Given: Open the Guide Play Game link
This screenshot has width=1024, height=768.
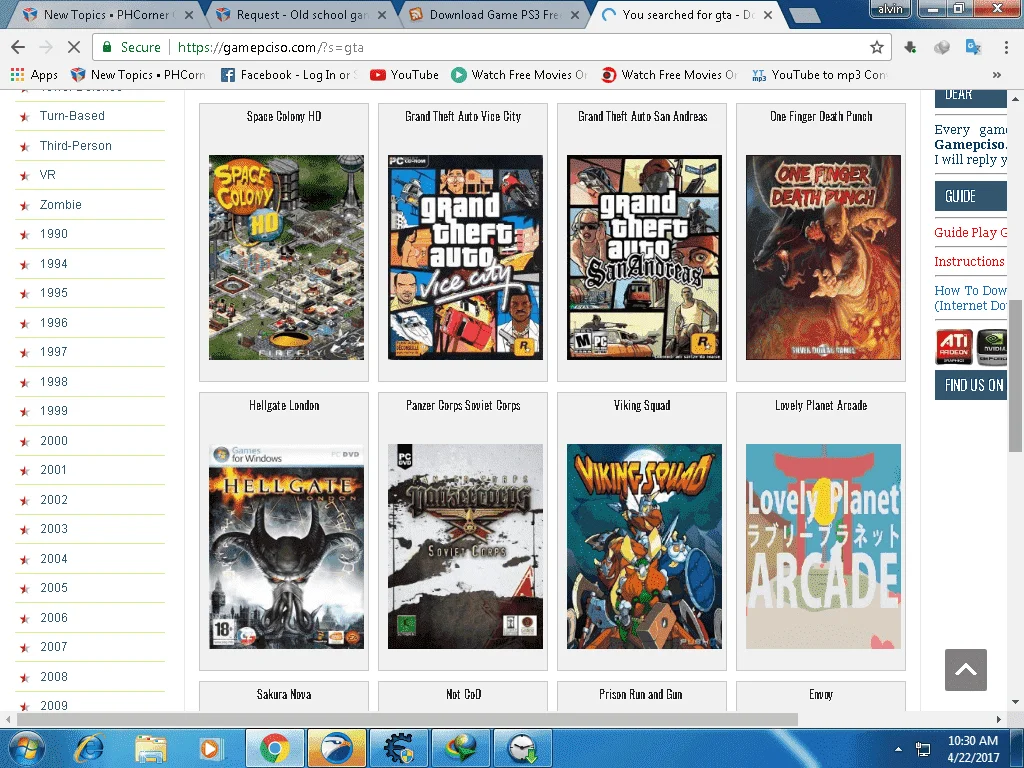Looking at the screenshot, I should 970,232.
